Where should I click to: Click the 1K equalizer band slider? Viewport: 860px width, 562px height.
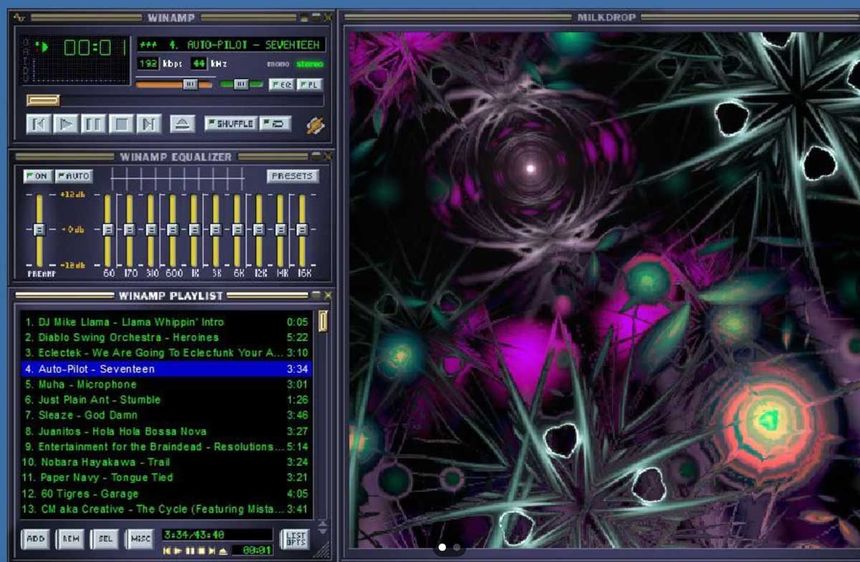tap(194, 230)
